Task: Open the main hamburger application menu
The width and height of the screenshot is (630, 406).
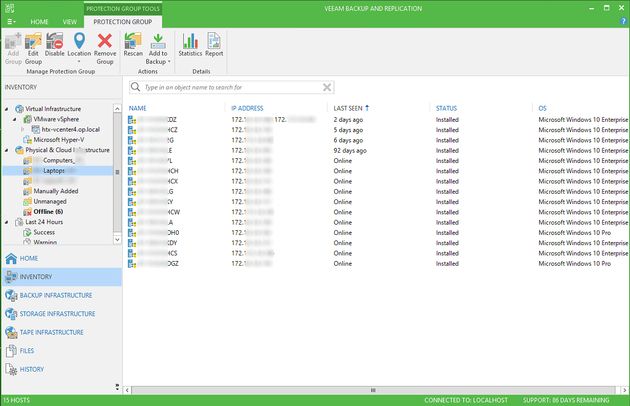Action: click(11, 22)
